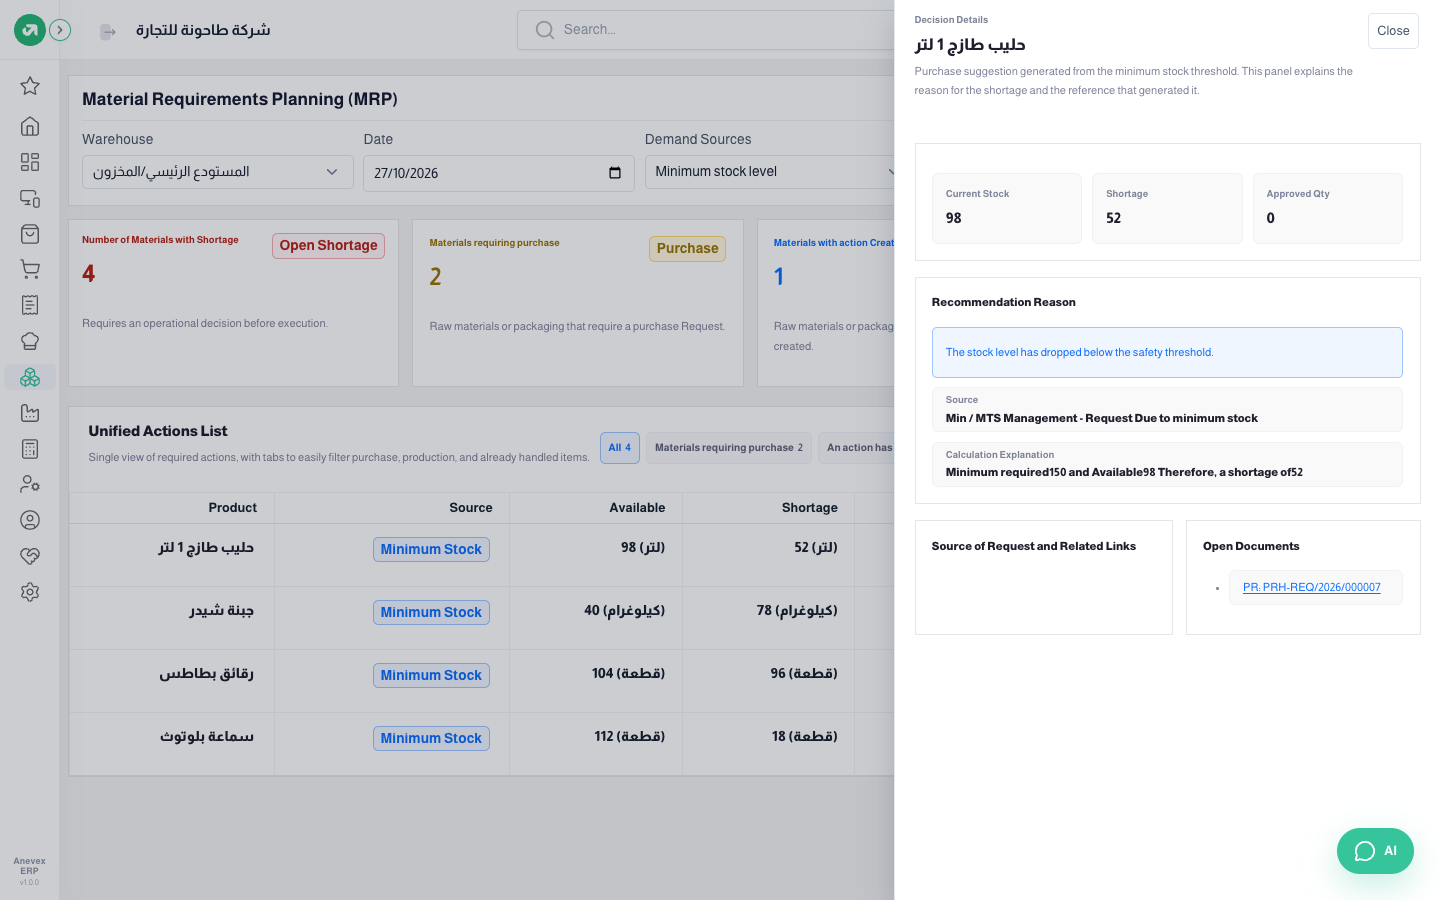This screenshot has width=1440, height=900.
Task: Click Minimum Stock tag for حليب طازج row
Action: (431, 550)
